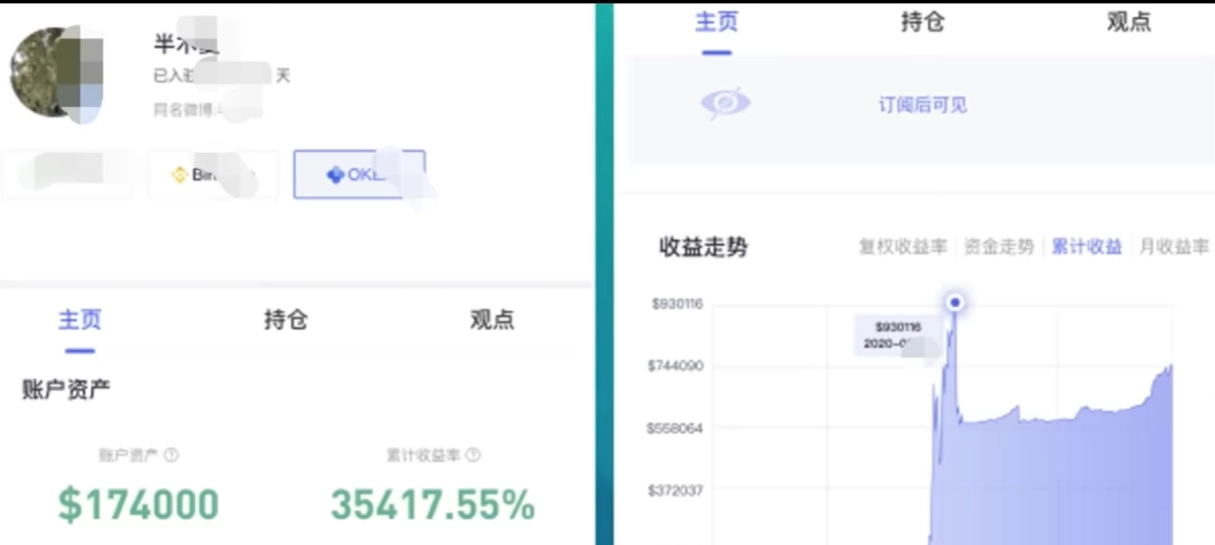The width and height of the screenshot is (1215, 545).
Task: Select the Binance exchange button
Action: [x=213, y=175]
